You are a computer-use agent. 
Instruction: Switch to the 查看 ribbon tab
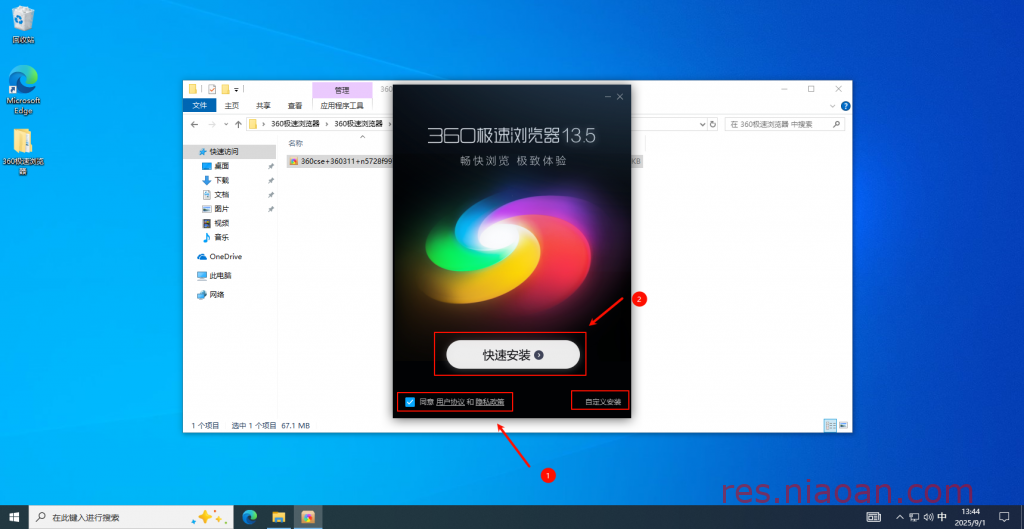pyautogui.click(x=295, y=105)
